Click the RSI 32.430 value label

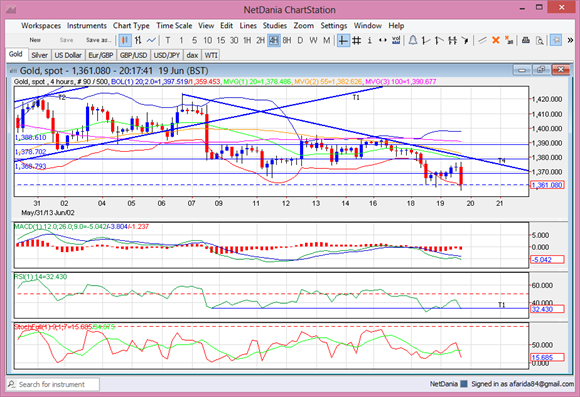[x=547, y=309]
